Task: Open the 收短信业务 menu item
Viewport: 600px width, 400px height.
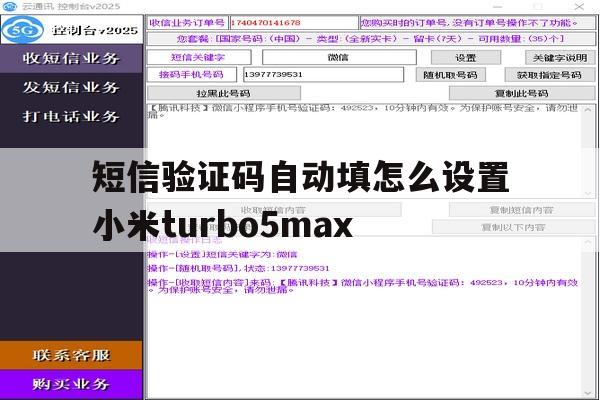Action: (71, 58)
